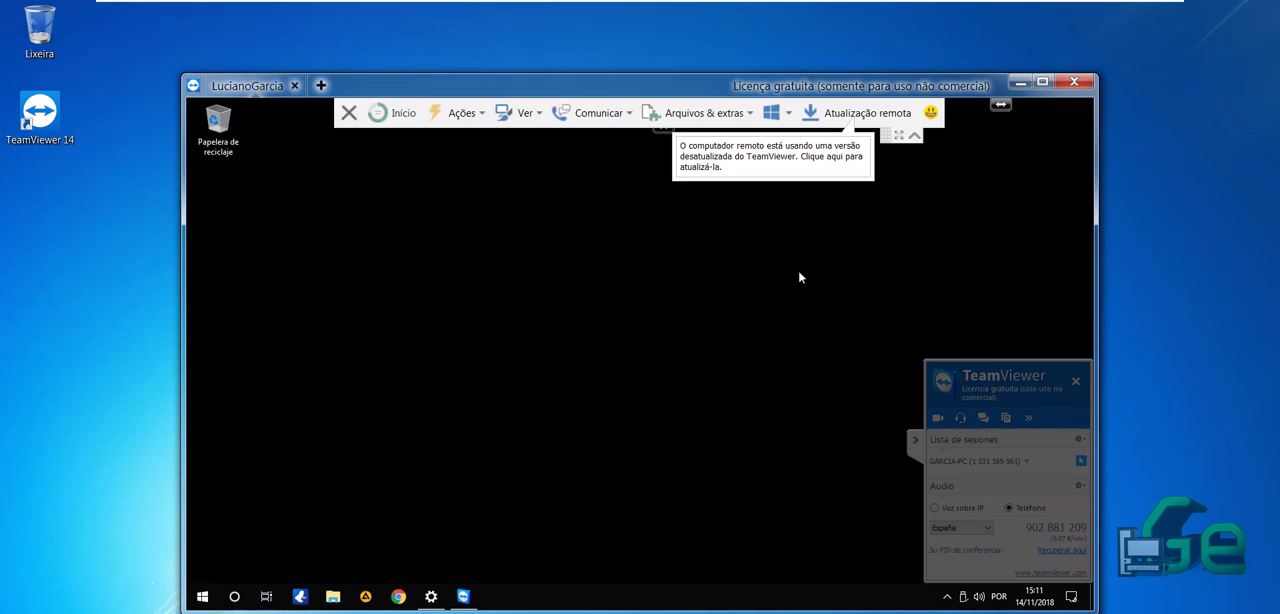1280x614 pixels.
Task: Click the clock showing 15:11 on the remote taskbar
Action: point(1034,597)
